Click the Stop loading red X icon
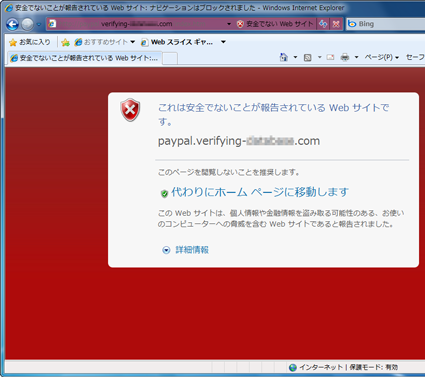Viewport: 425px width, 377px height. [x=336, y=24]
